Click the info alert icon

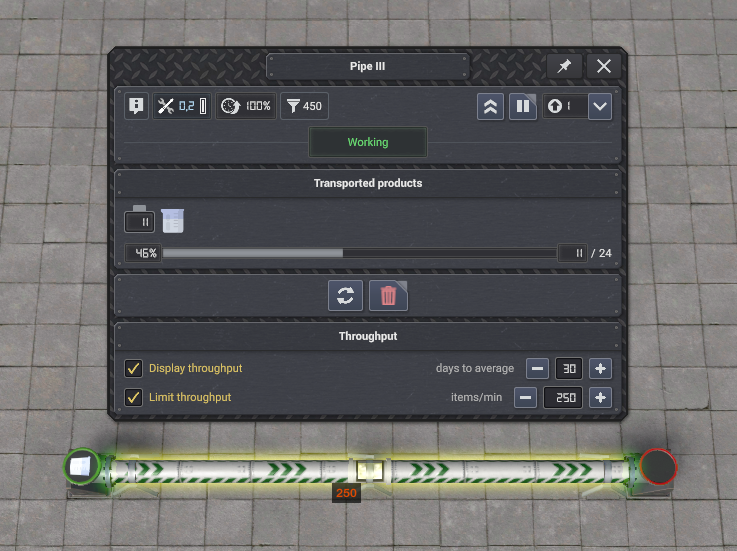(136, 106)
